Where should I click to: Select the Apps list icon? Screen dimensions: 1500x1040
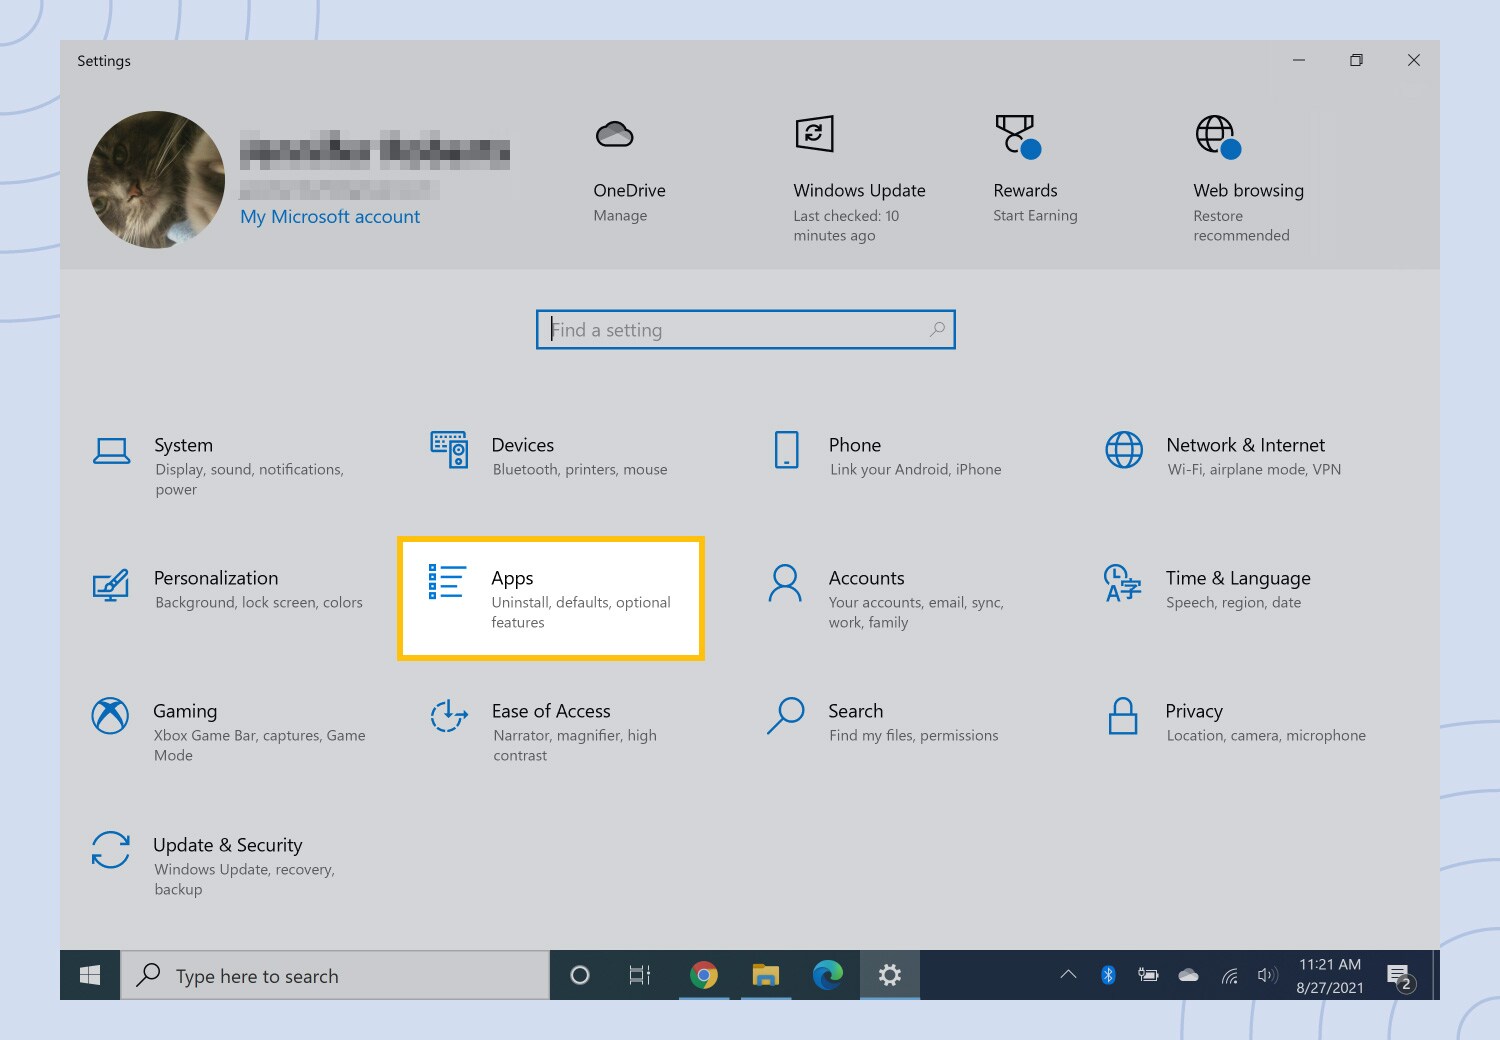click(446, 582)
